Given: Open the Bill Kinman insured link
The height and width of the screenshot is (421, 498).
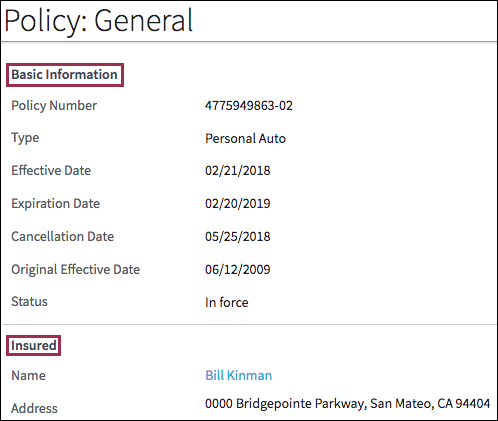Looking at the screenshot, I should (x=239, y=375).
